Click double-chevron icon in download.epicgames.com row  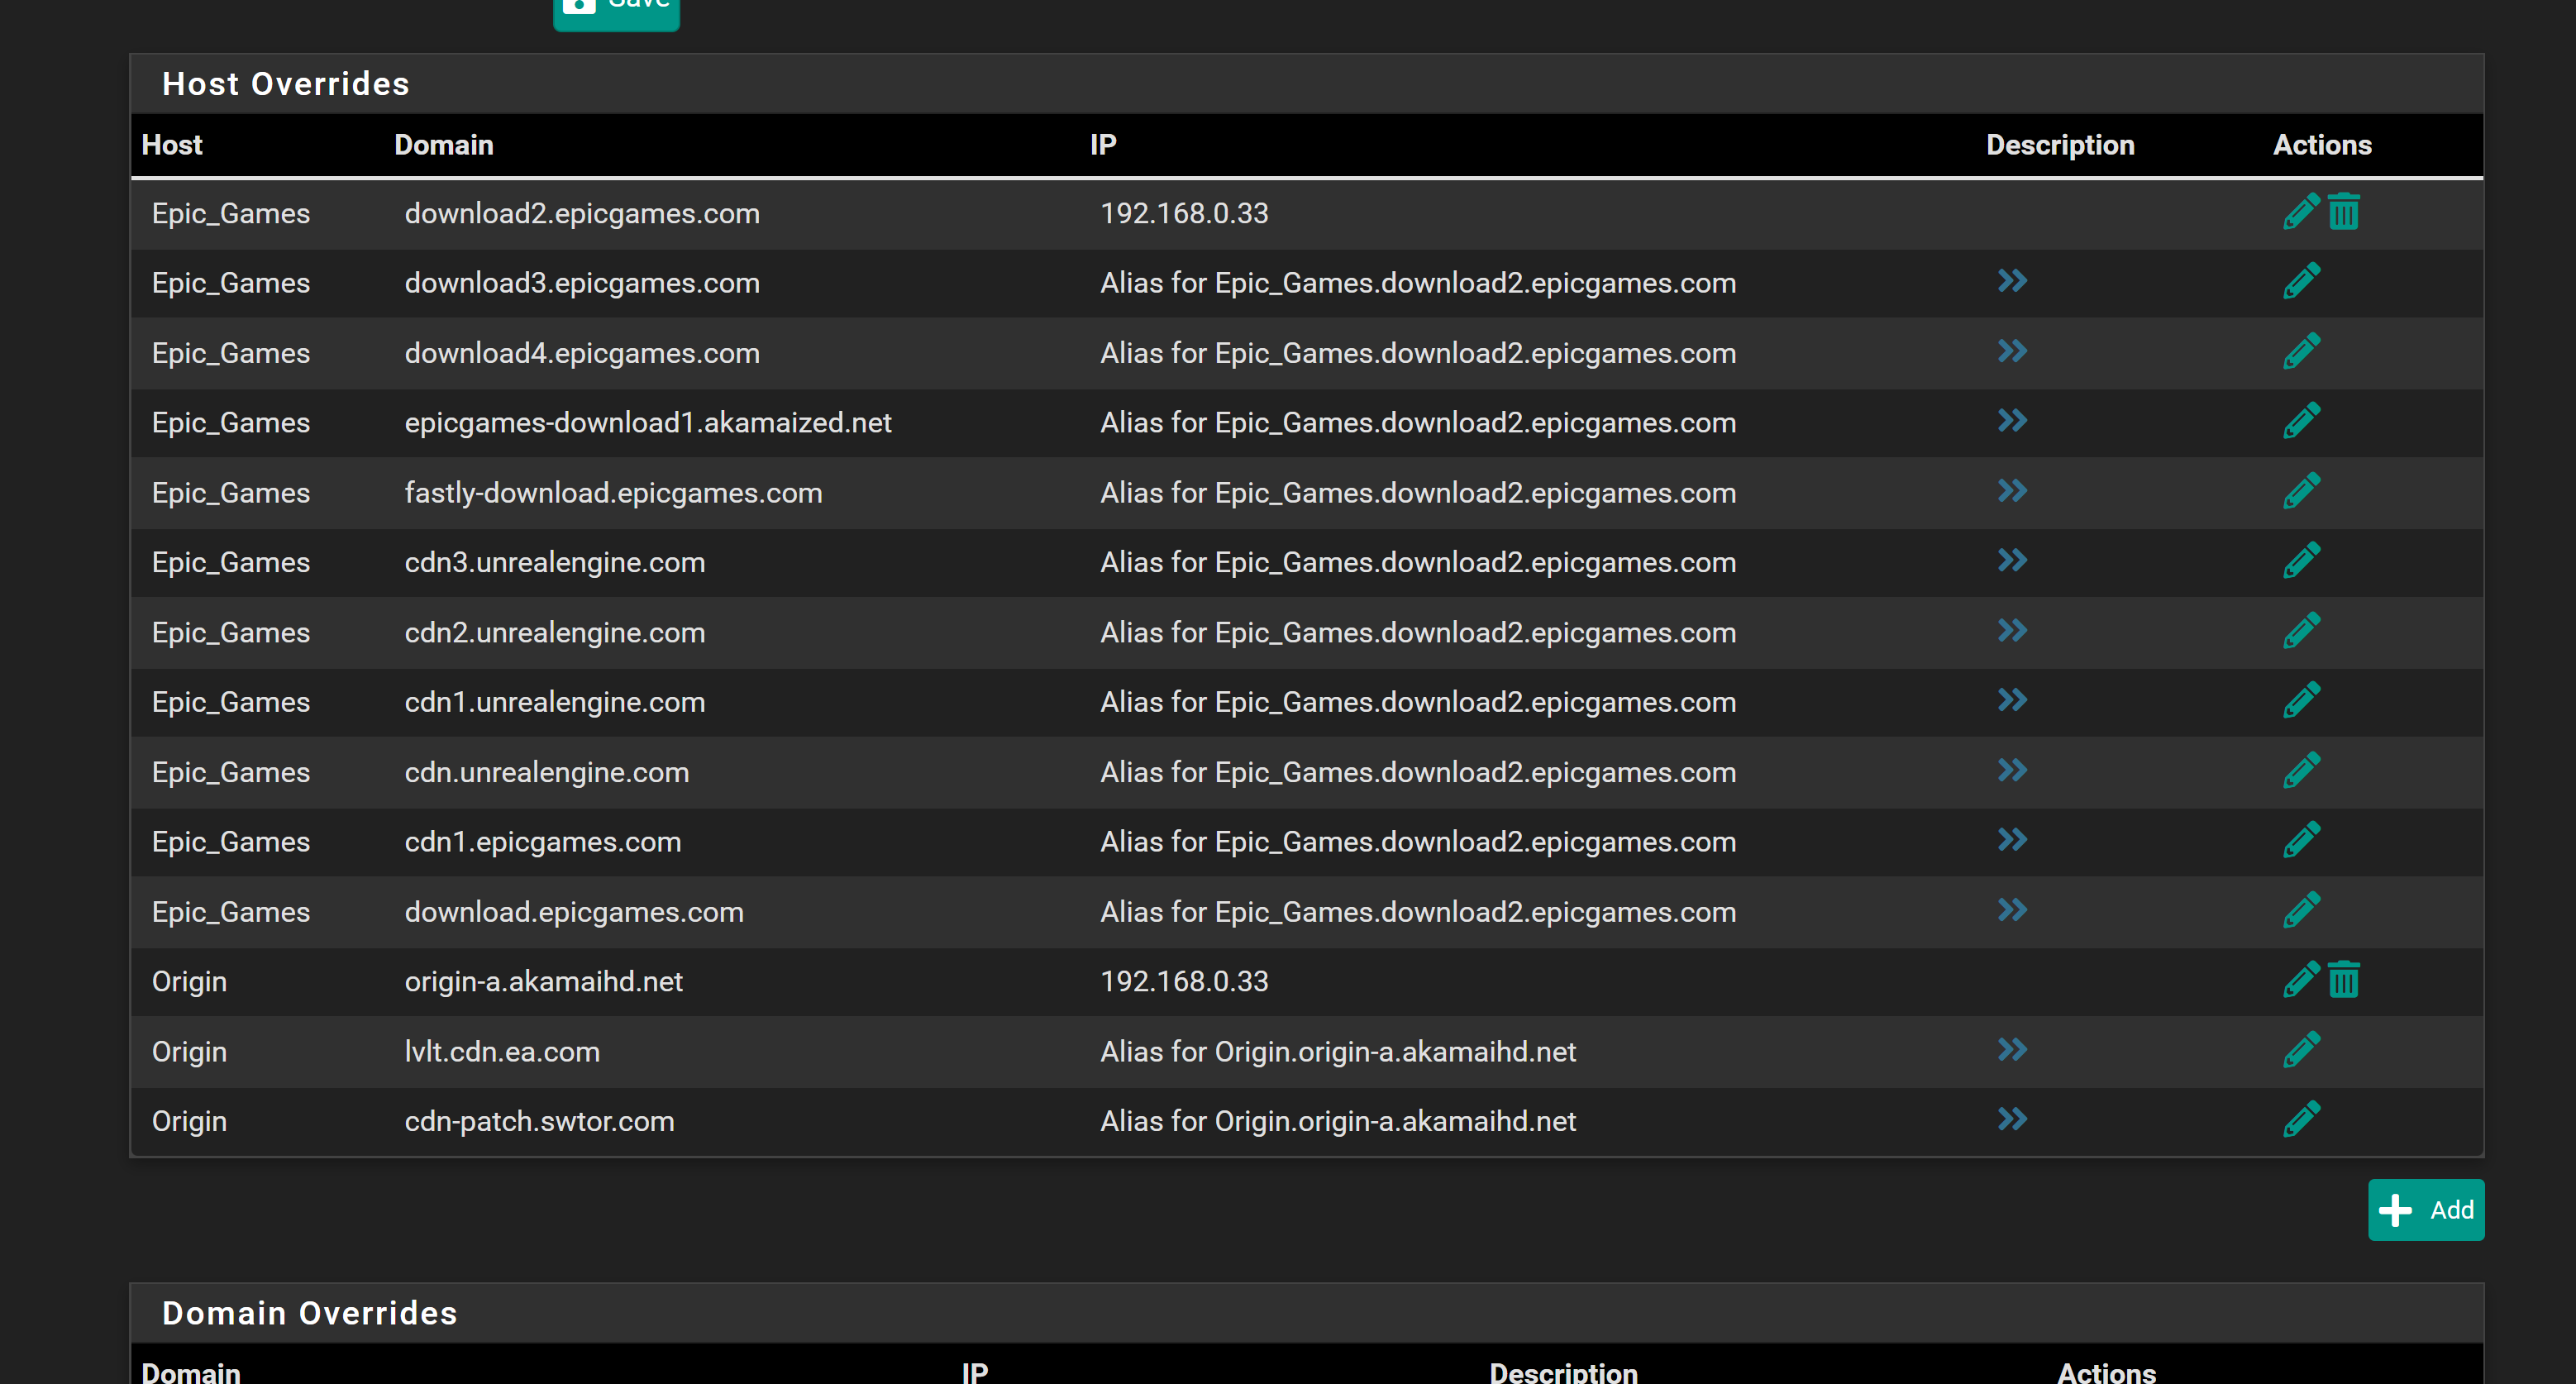point(2012,910)
